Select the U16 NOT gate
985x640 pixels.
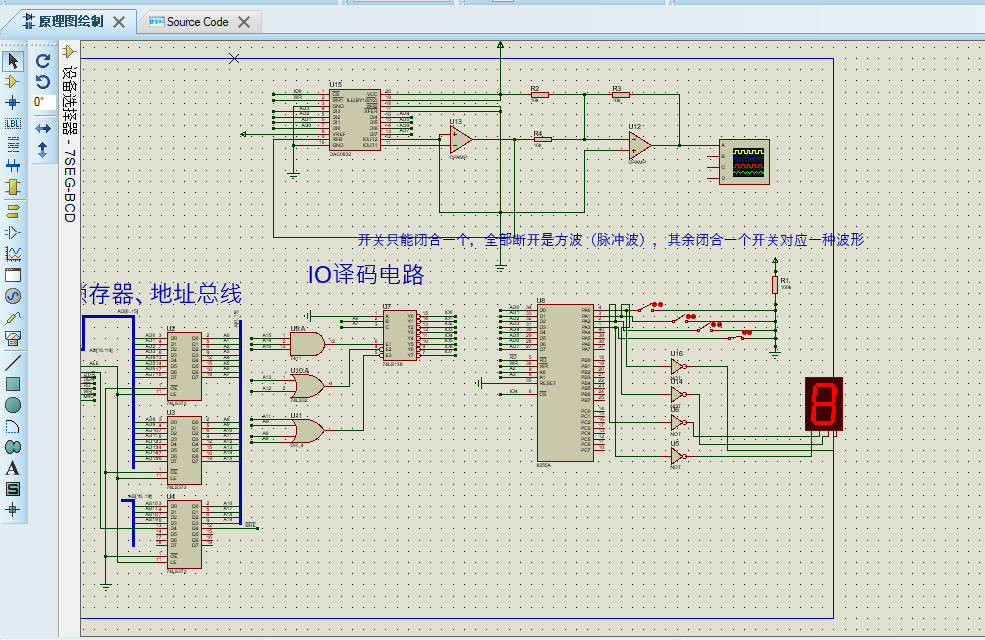[x=678, y=366]
